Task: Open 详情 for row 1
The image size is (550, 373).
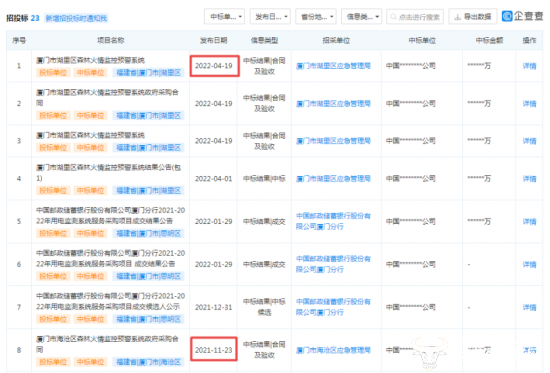Action: pos(529,66)
